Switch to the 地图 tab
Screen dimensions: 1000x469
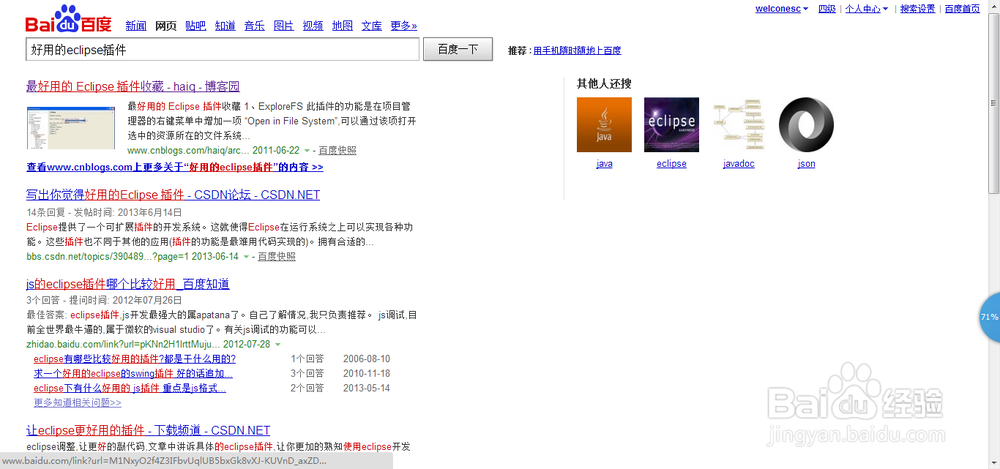pos(342,26)
